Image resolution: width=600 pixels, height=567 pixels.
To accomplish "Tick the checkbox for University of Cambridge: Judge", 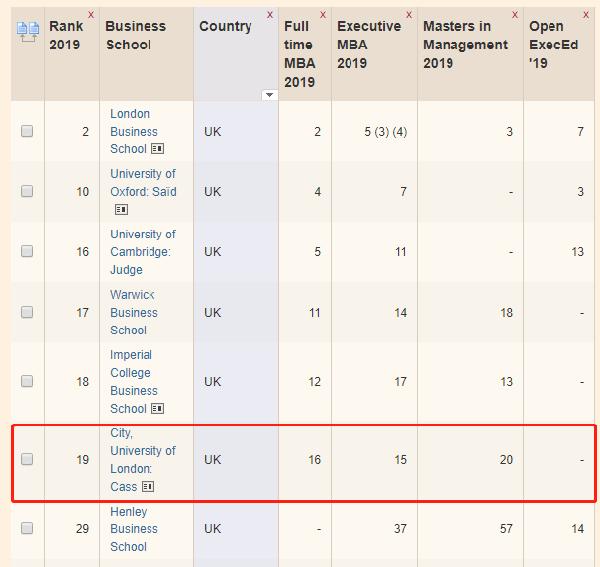I will coord(27,251).
